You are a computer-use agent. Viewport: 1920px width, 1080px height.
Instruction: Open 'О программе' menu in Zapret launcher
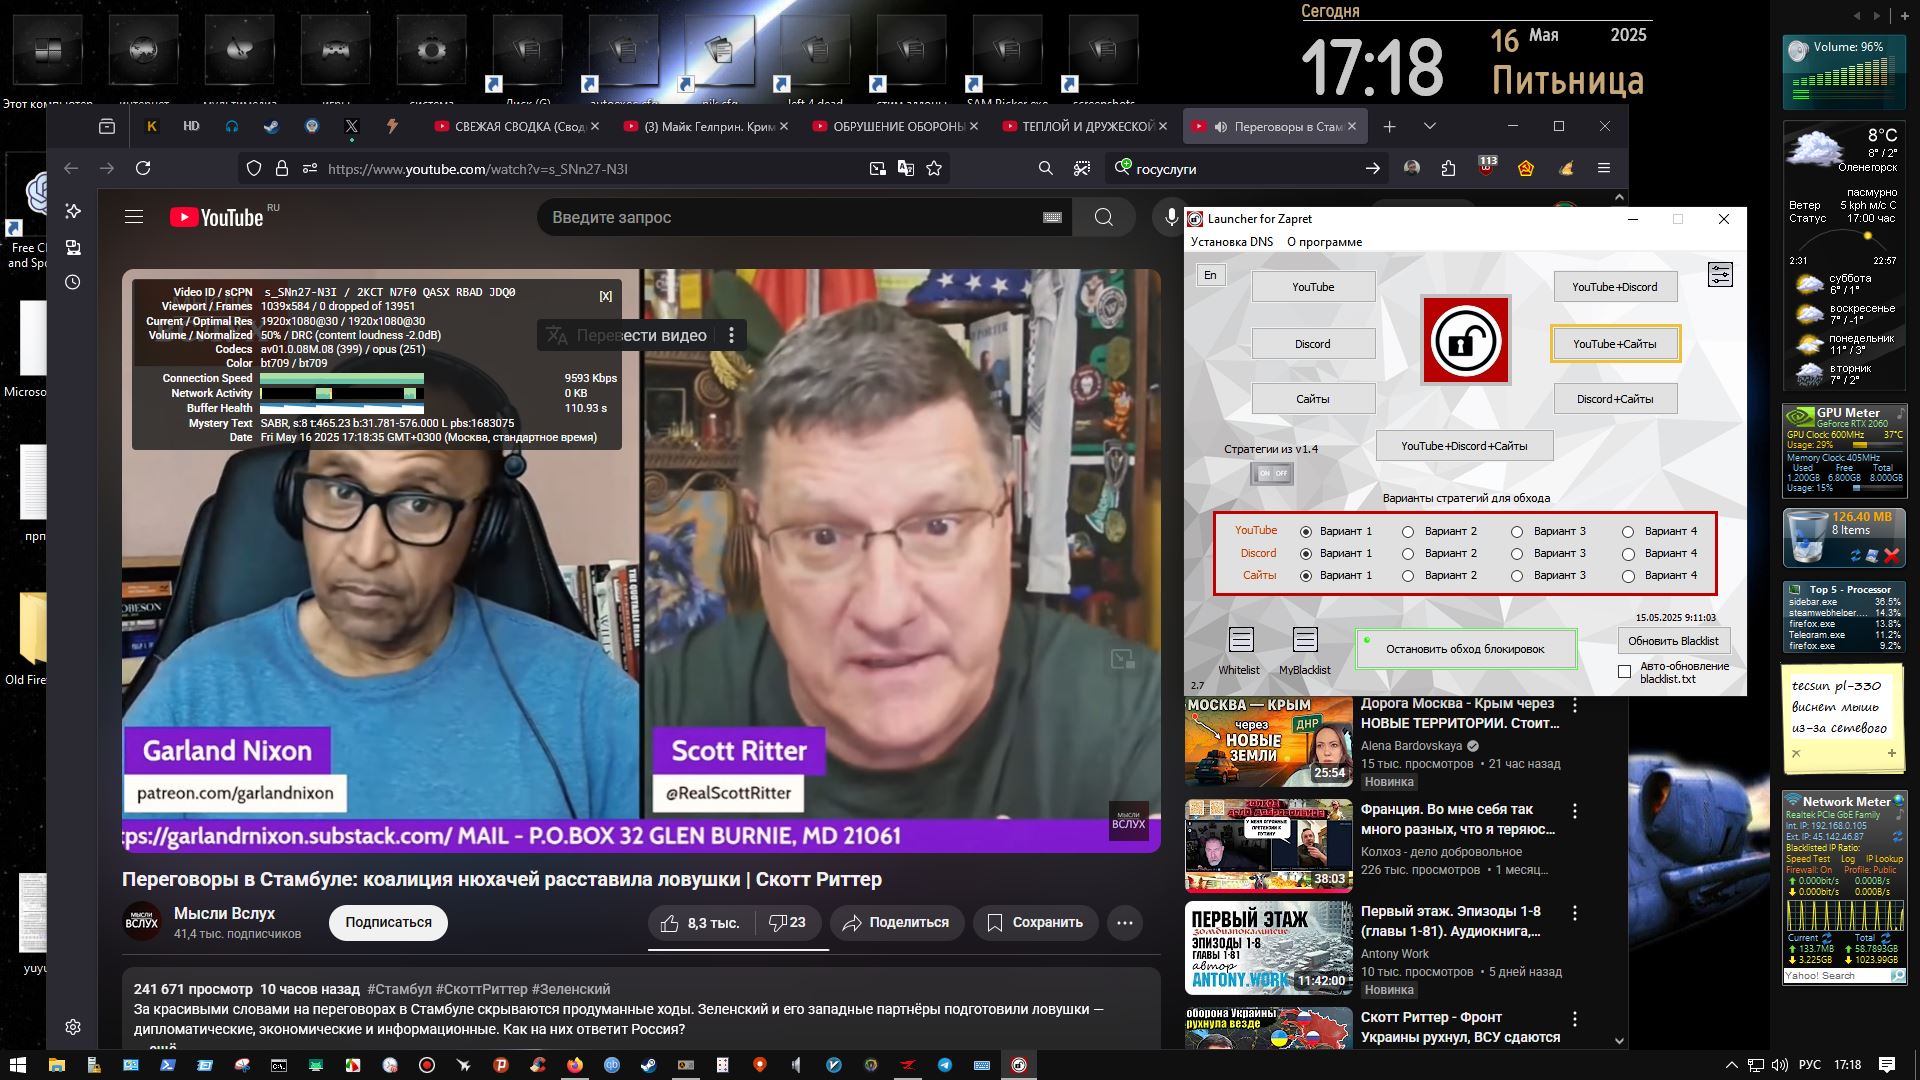1324,242
